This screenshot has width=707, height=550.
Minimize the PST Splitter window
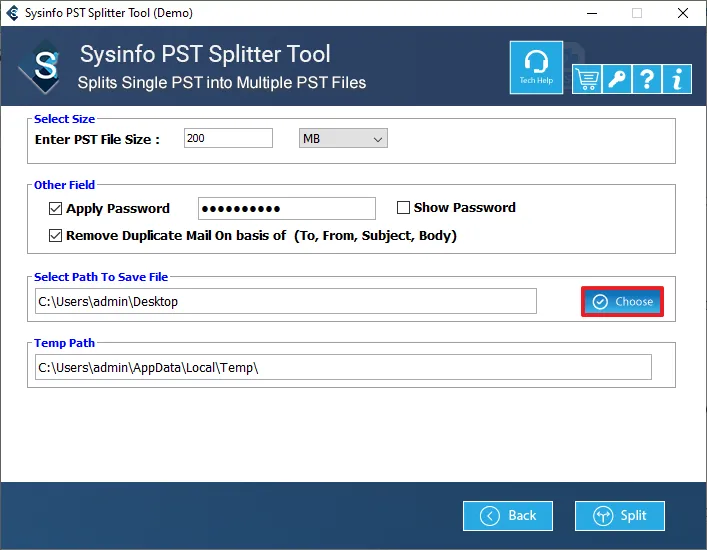point(592,13)
